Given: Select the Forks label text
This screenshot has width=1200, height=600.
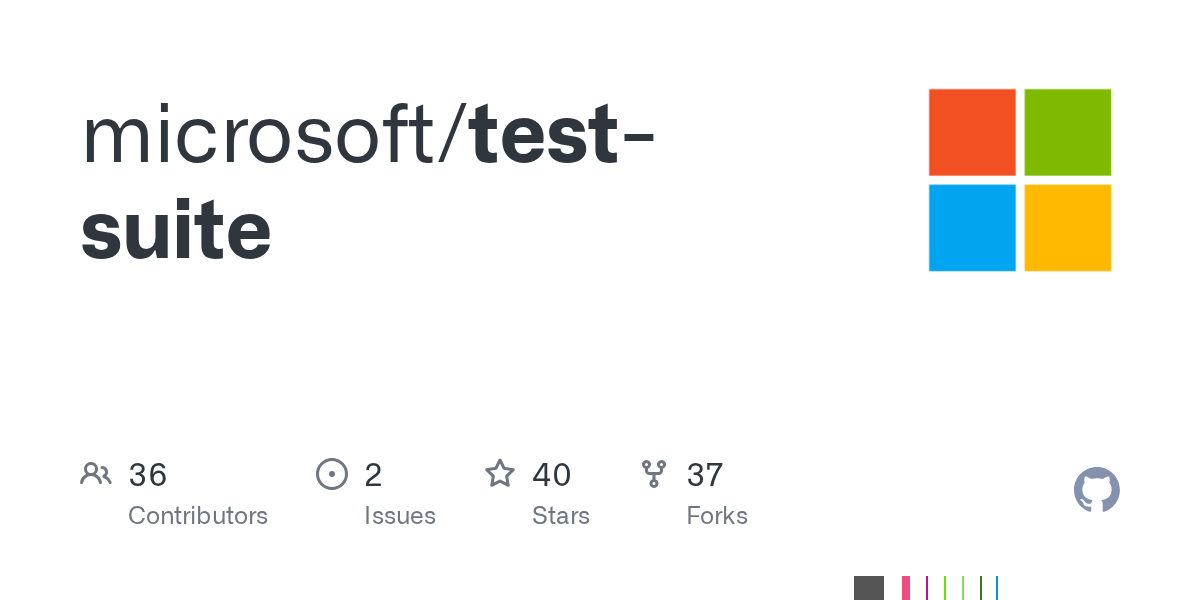Looking at the screenshot, I should pos(717,516).
